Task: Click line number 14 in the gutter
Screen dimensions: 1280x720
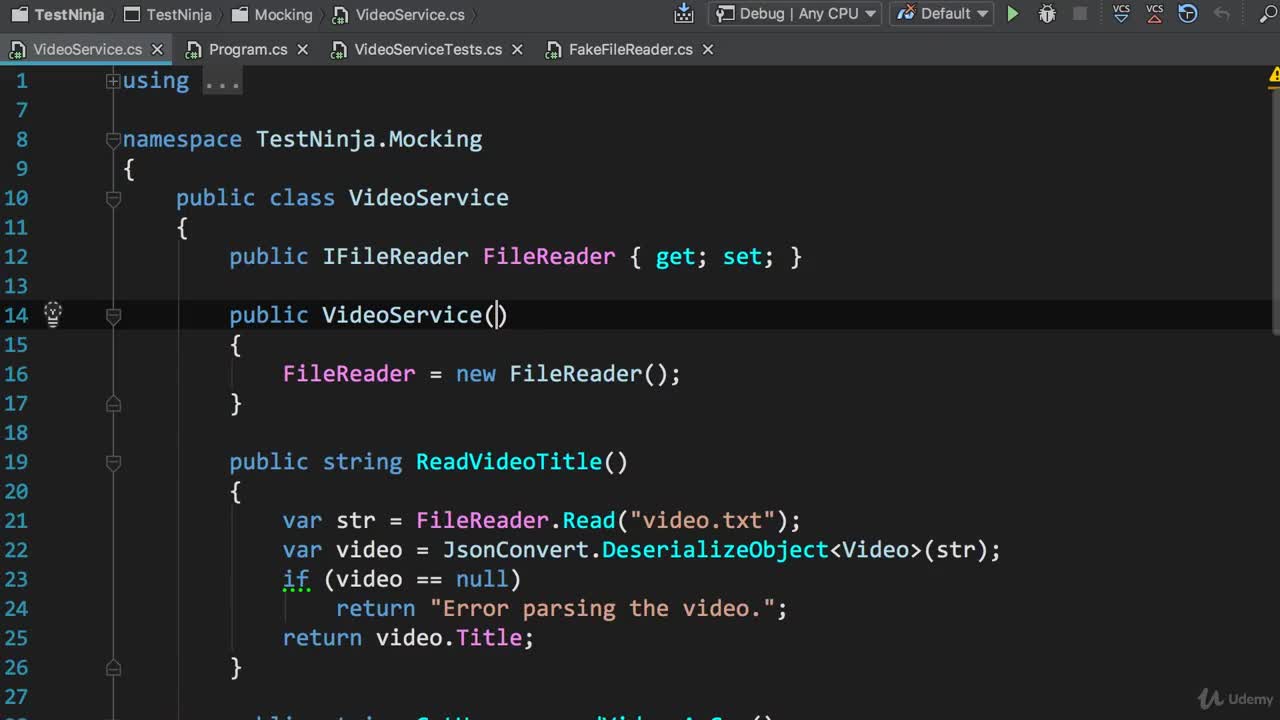Action: [16, 315]
